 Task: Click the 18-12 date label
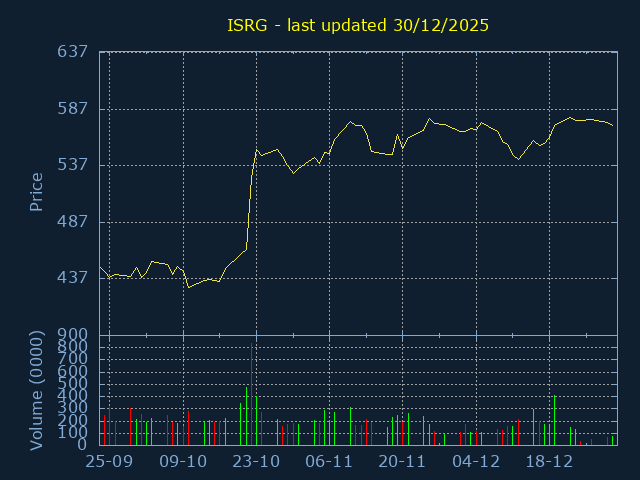tap(549, 462)
